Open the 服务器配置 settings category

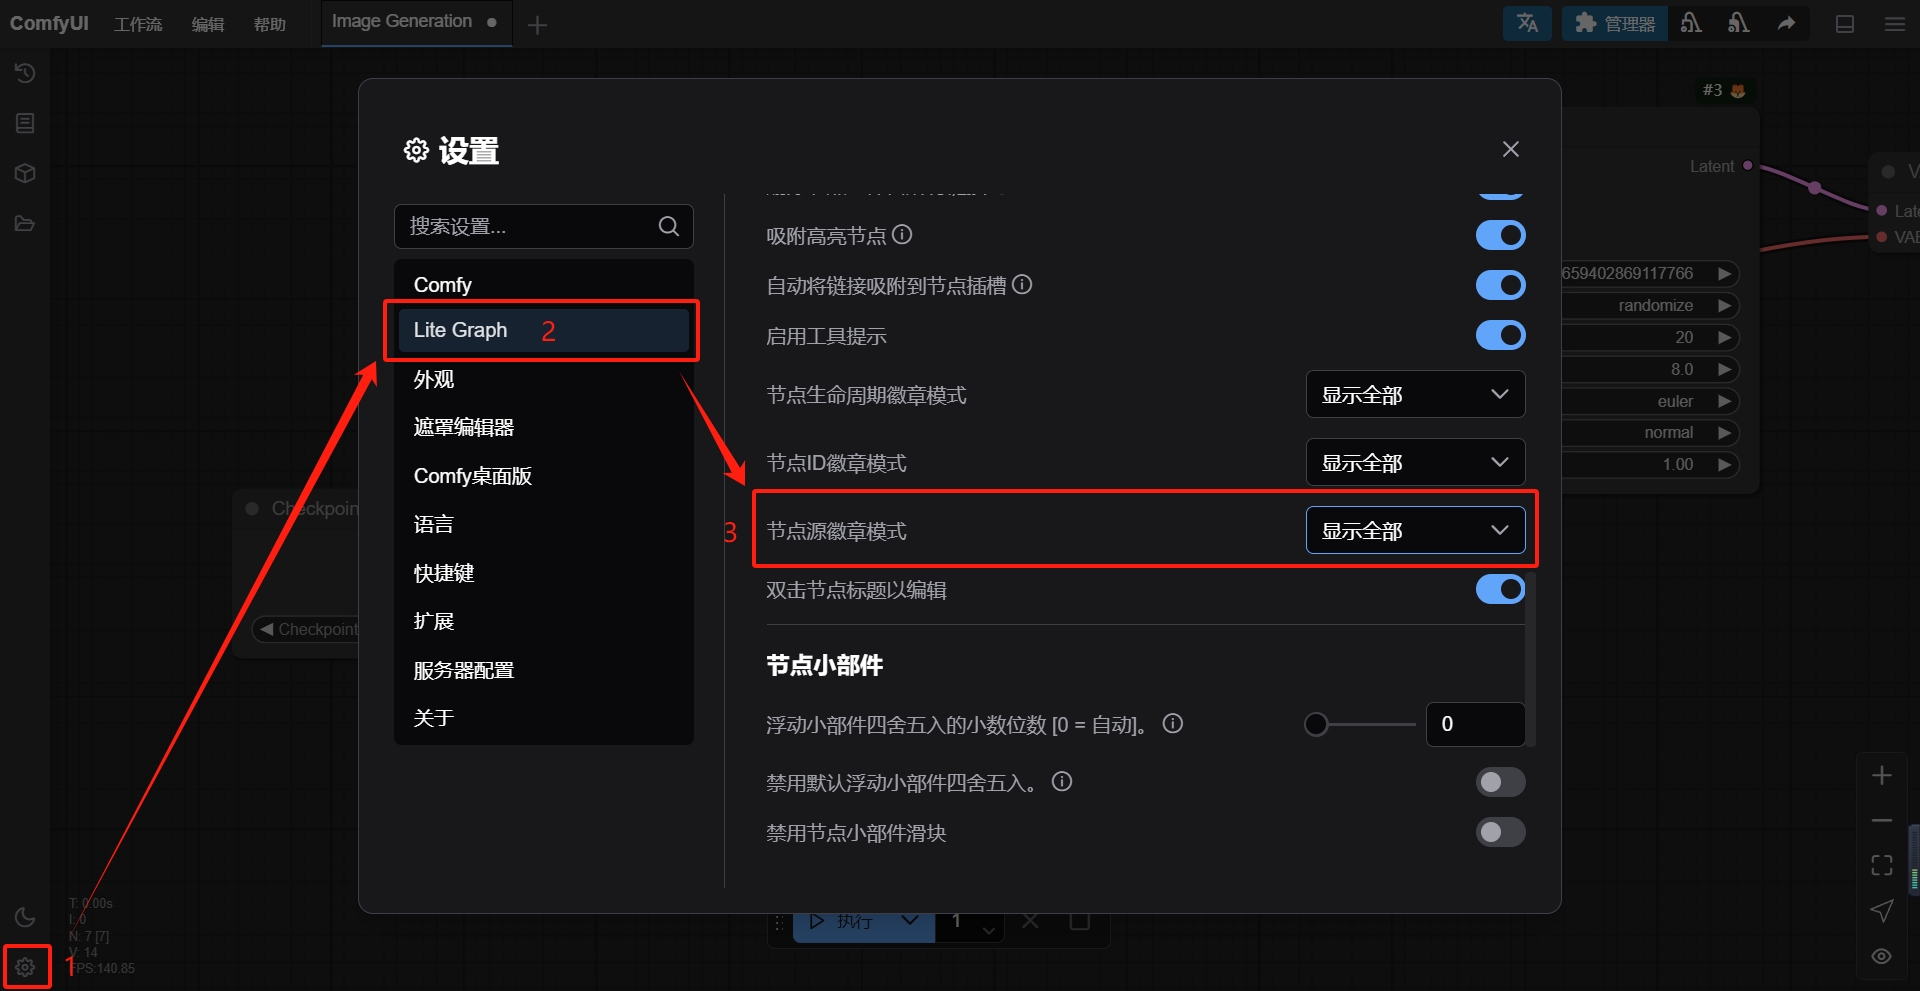point(544,670)
